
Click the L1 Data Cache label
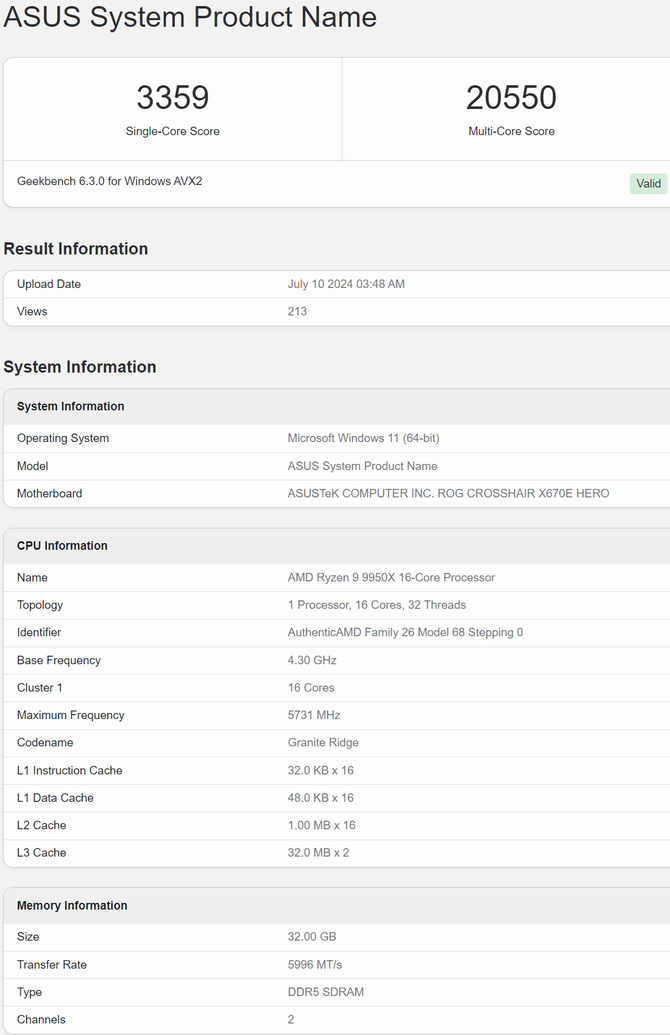(x=55, y=798)
